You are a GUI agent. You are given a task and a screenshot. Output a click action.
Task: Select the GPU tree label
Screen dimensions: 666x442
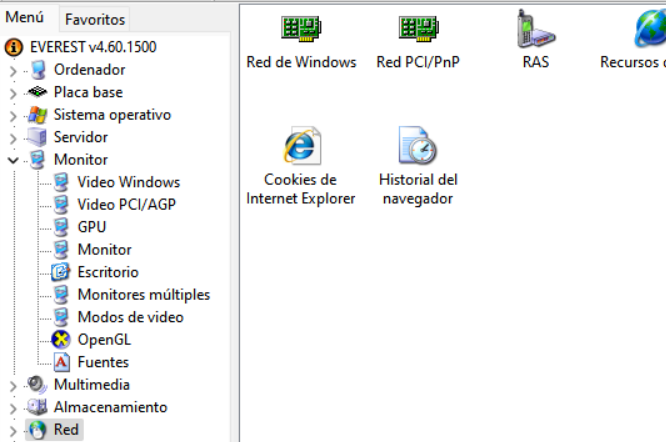point(92,227)
